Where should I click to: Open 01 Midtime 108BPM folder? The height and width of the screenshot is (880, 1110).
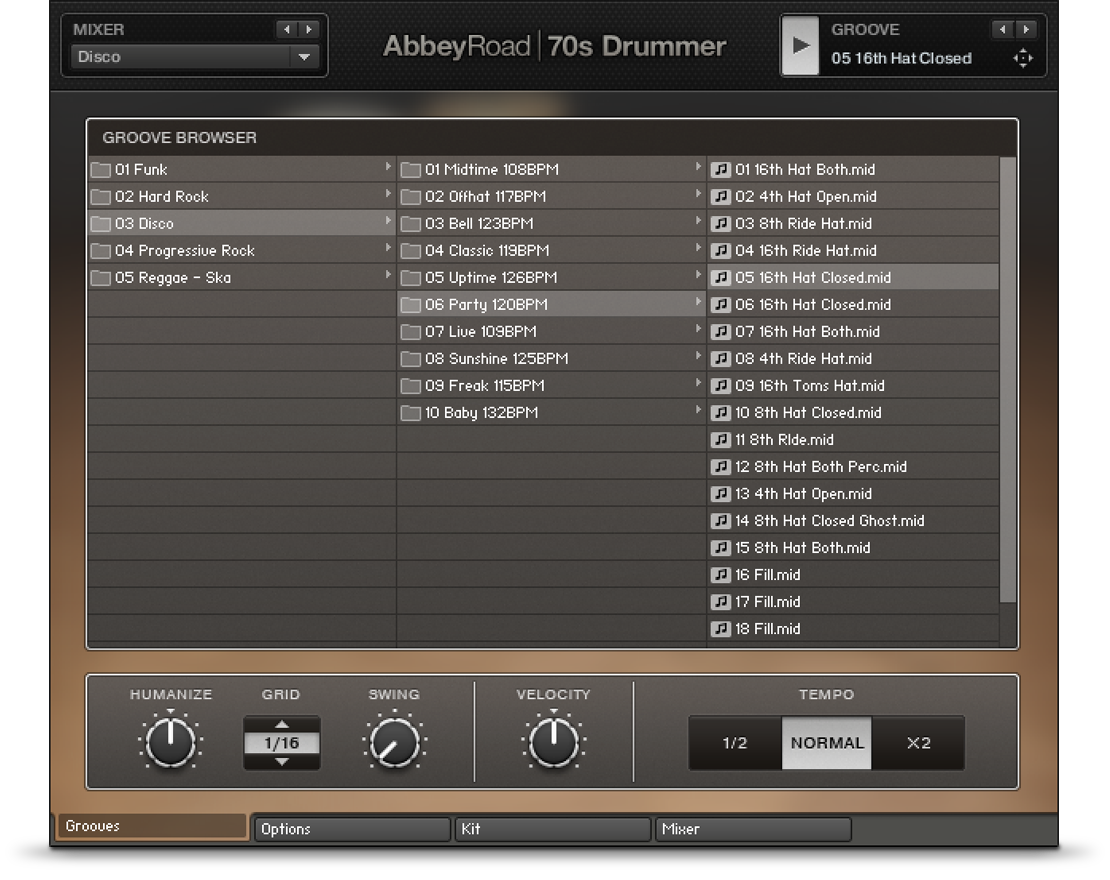[x=551, y=169]
